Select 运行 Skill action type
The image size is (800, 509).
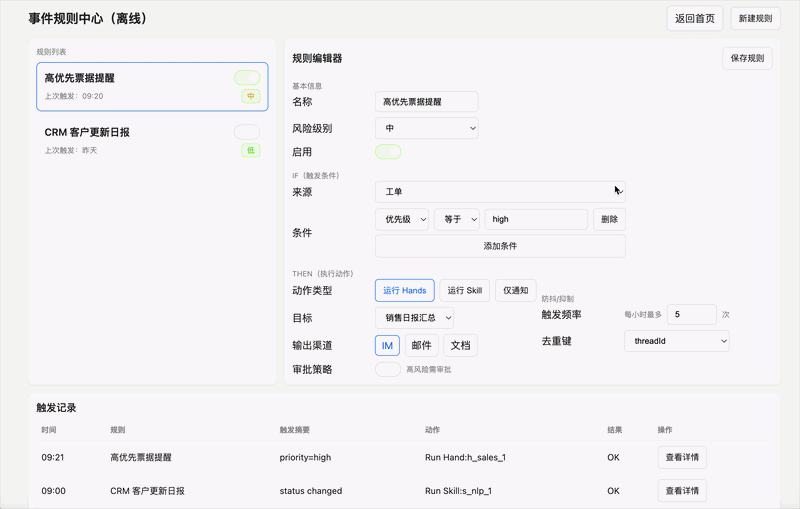tap(464, 290)
